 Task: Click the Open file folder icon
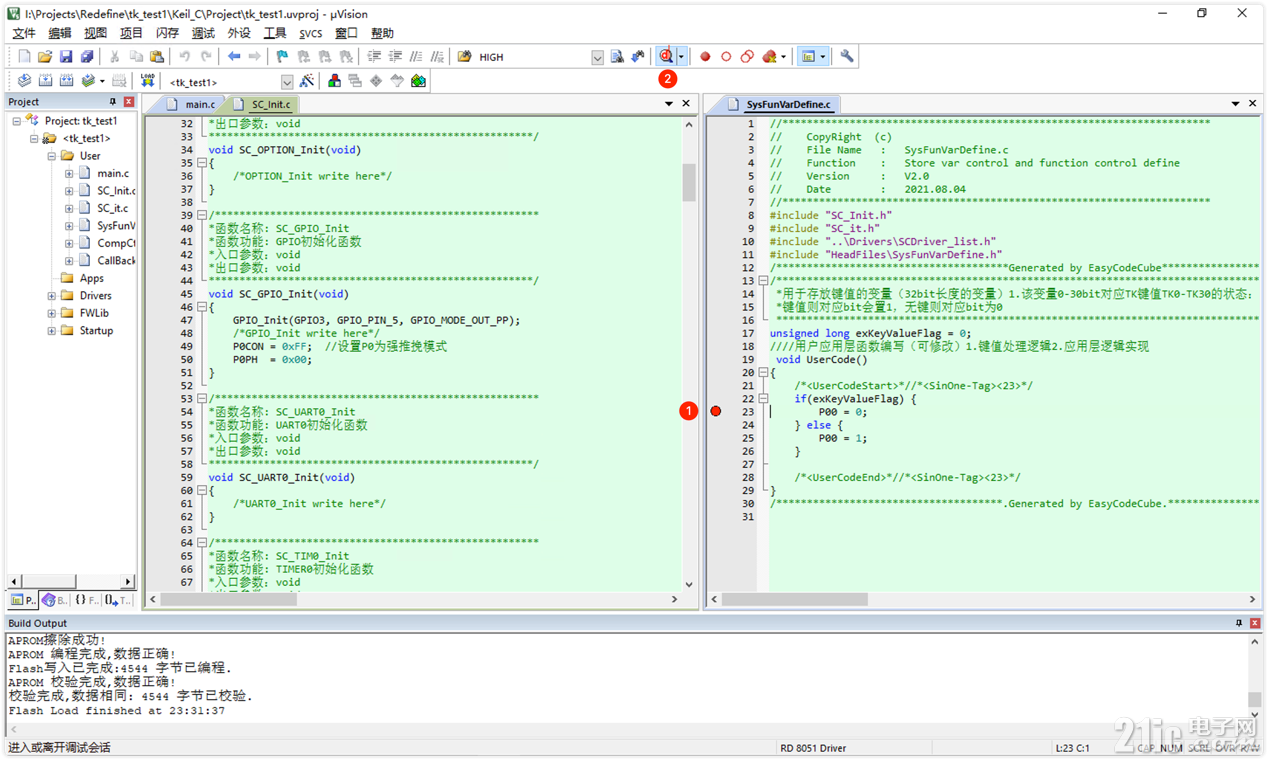click(45, 57)
